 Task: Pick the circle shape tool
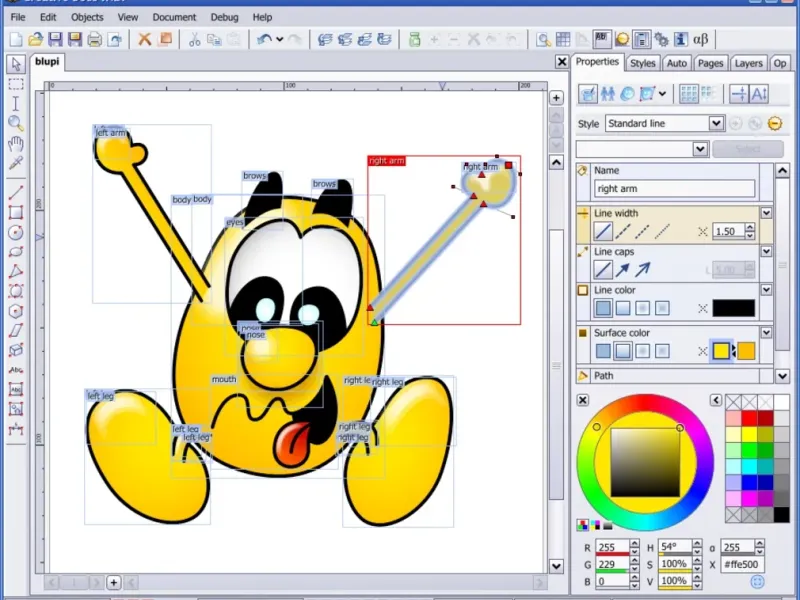click(x=16, y=232)
